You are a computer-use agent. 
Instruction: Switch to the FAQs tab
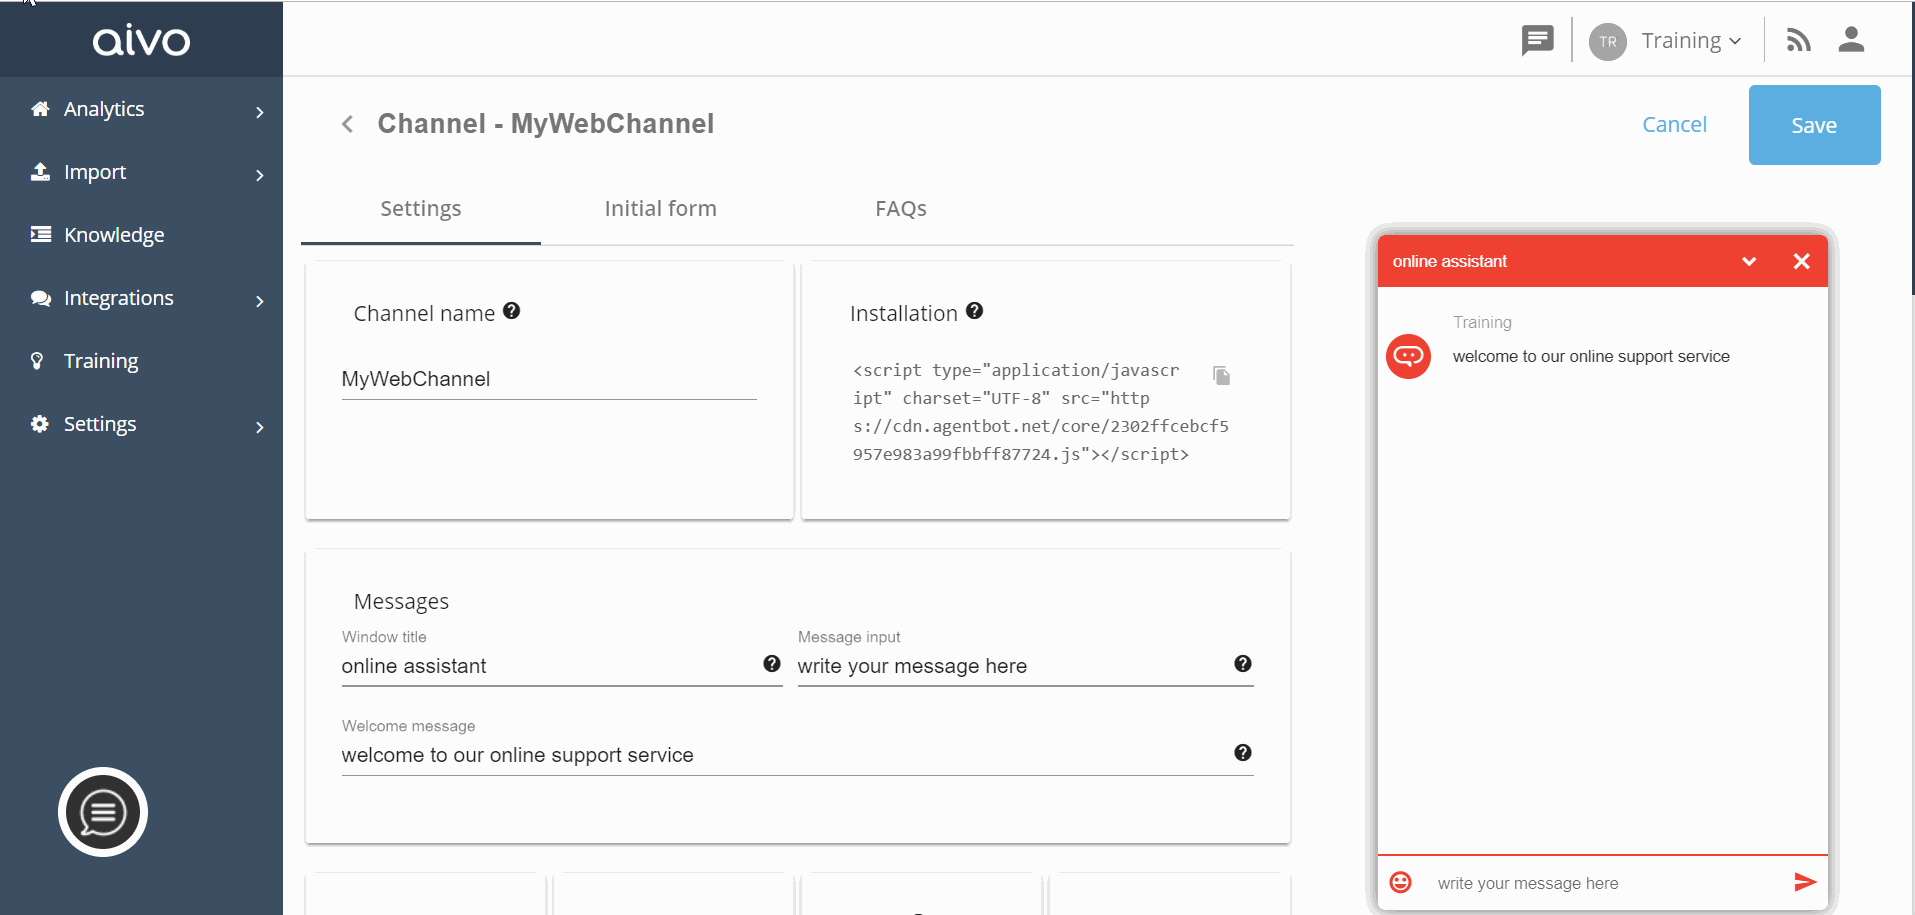tap(901, 209)
